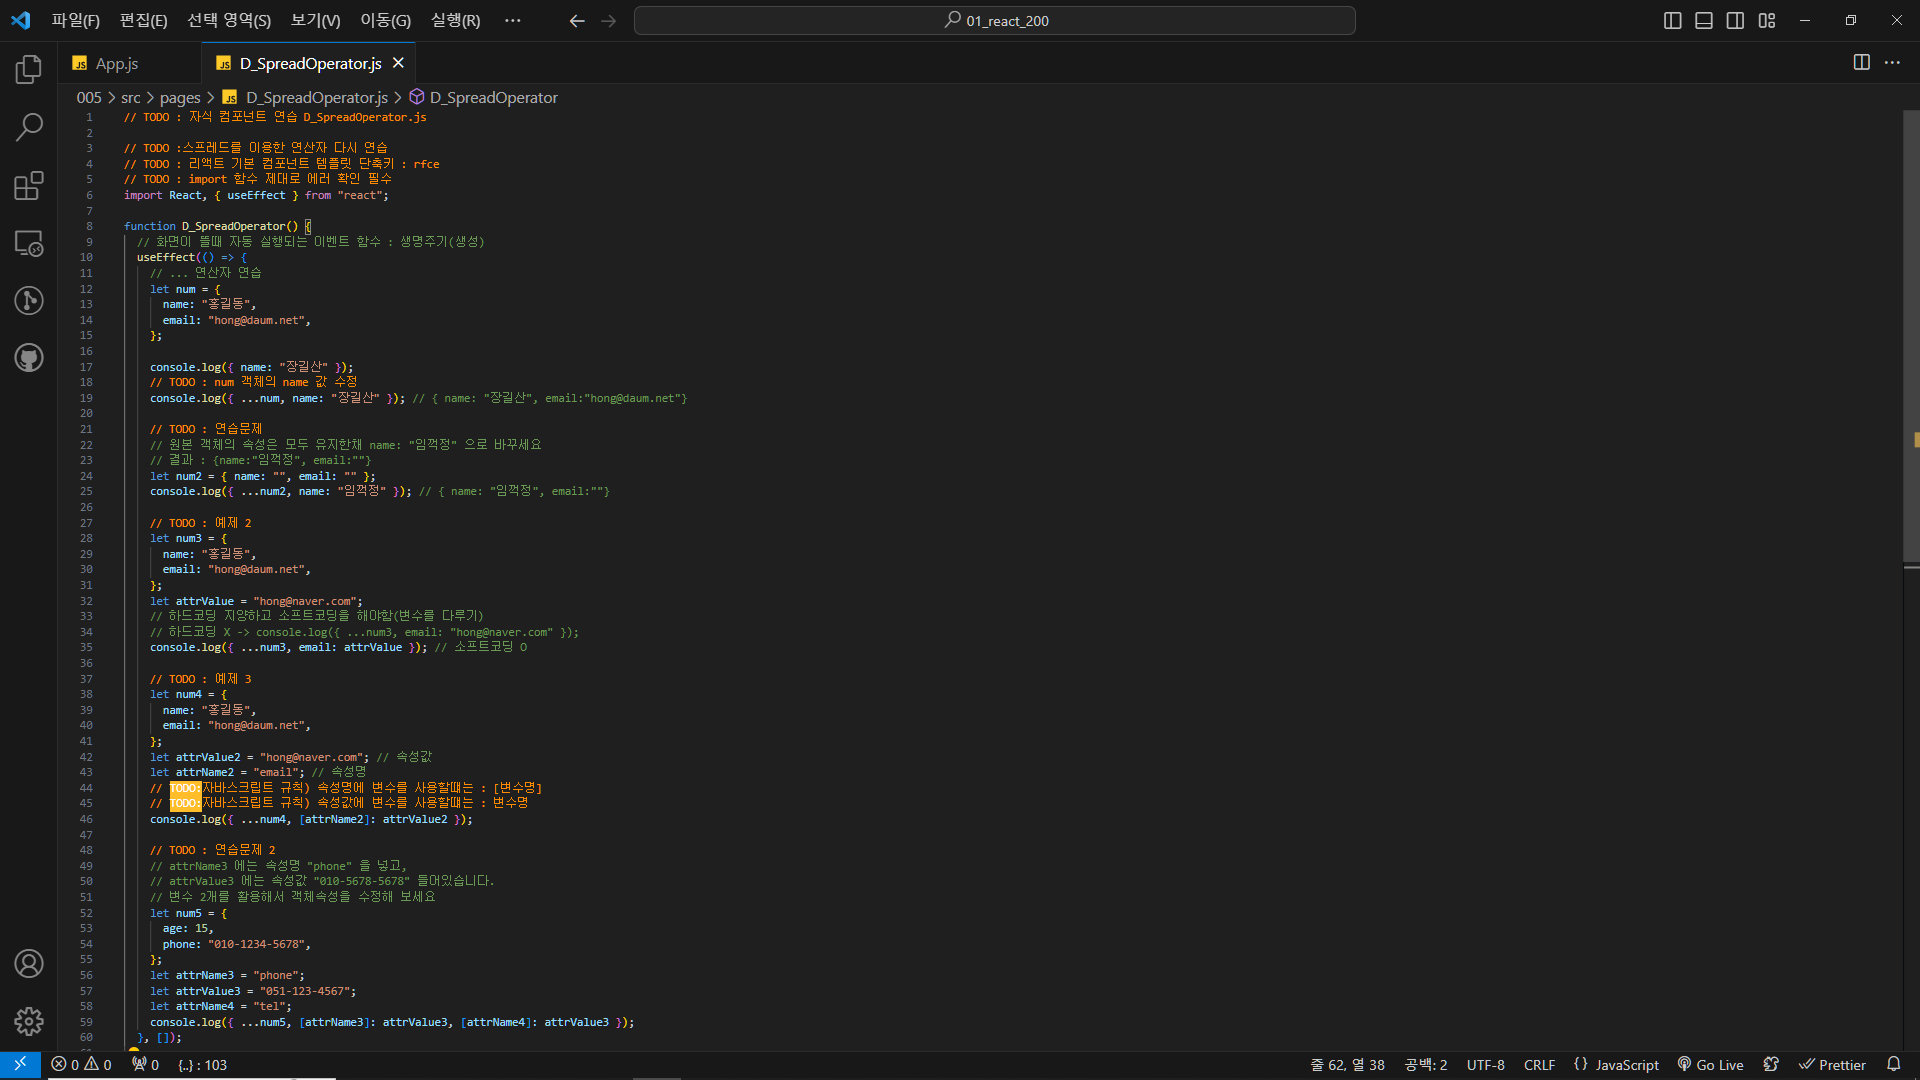Open the Extensions view icon
The image size is (1920, 1080).
[29, 186]
